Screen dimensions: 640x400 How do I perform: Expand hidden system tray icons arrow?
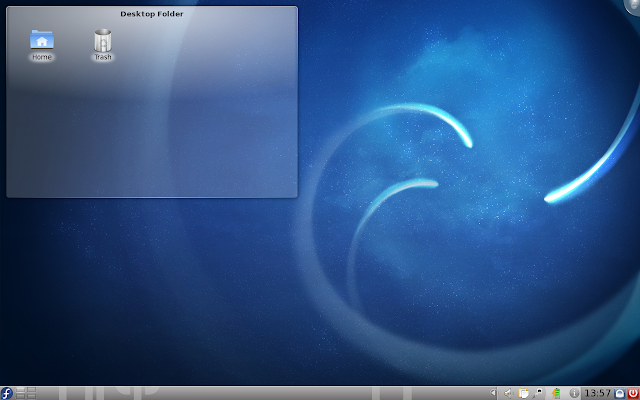(x=494, y=392)
